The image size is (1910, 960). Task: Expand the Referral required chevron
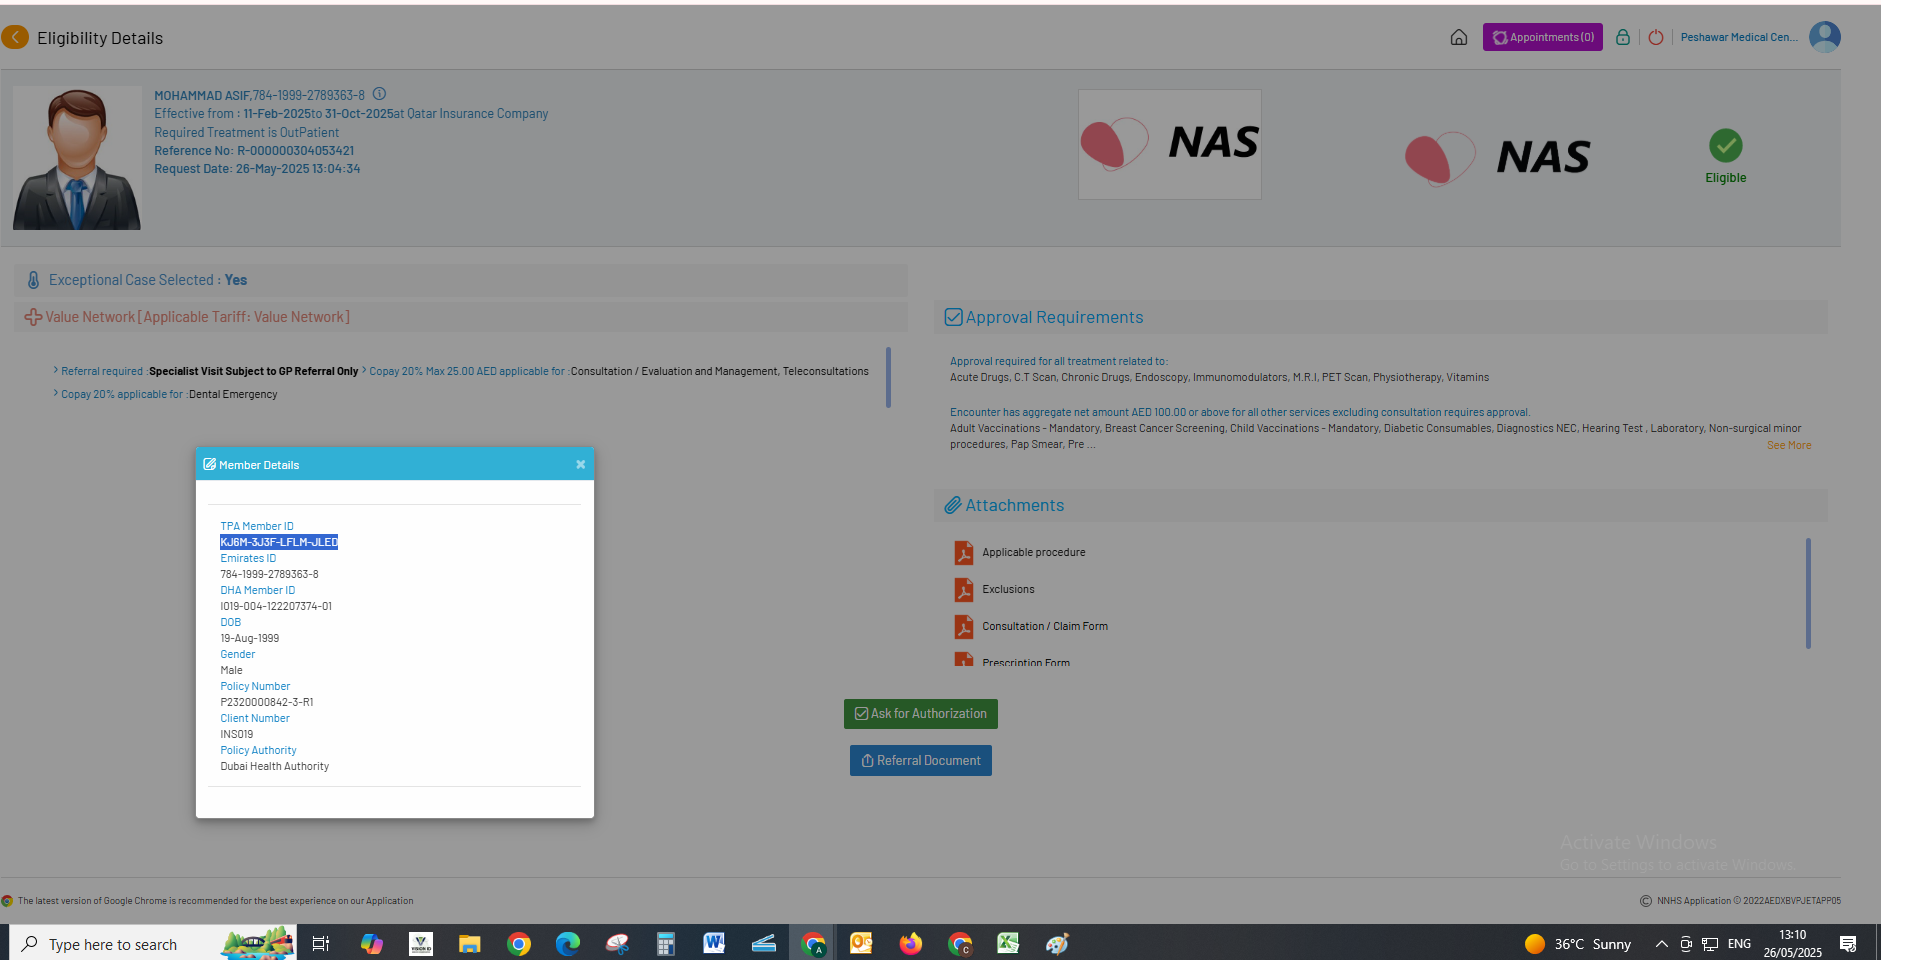(x=56, y=370)
